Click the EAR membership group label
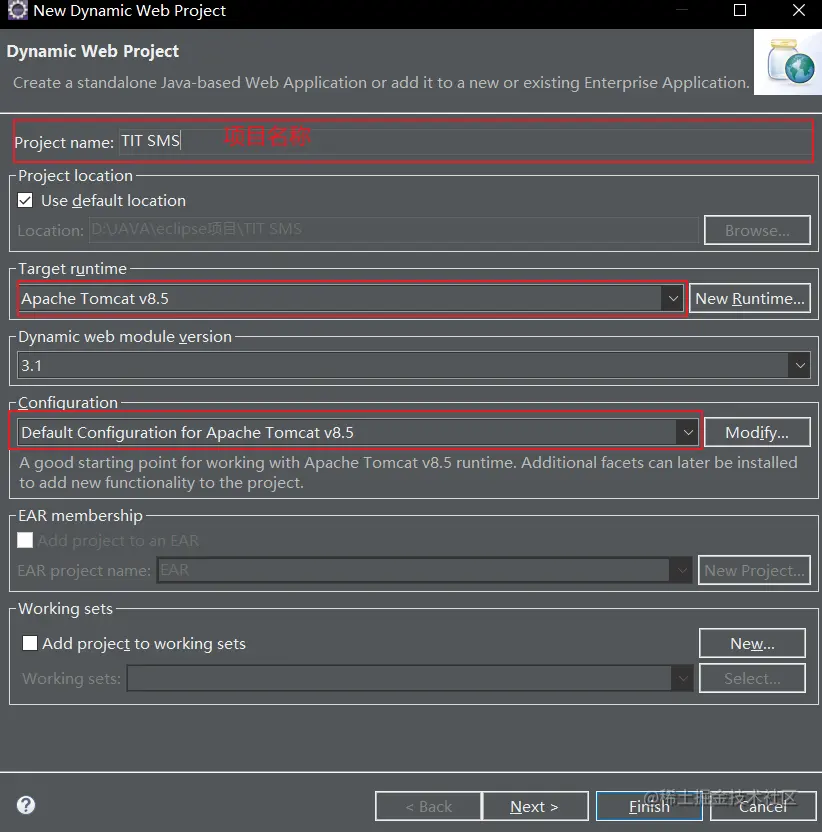 click(80, 515)
